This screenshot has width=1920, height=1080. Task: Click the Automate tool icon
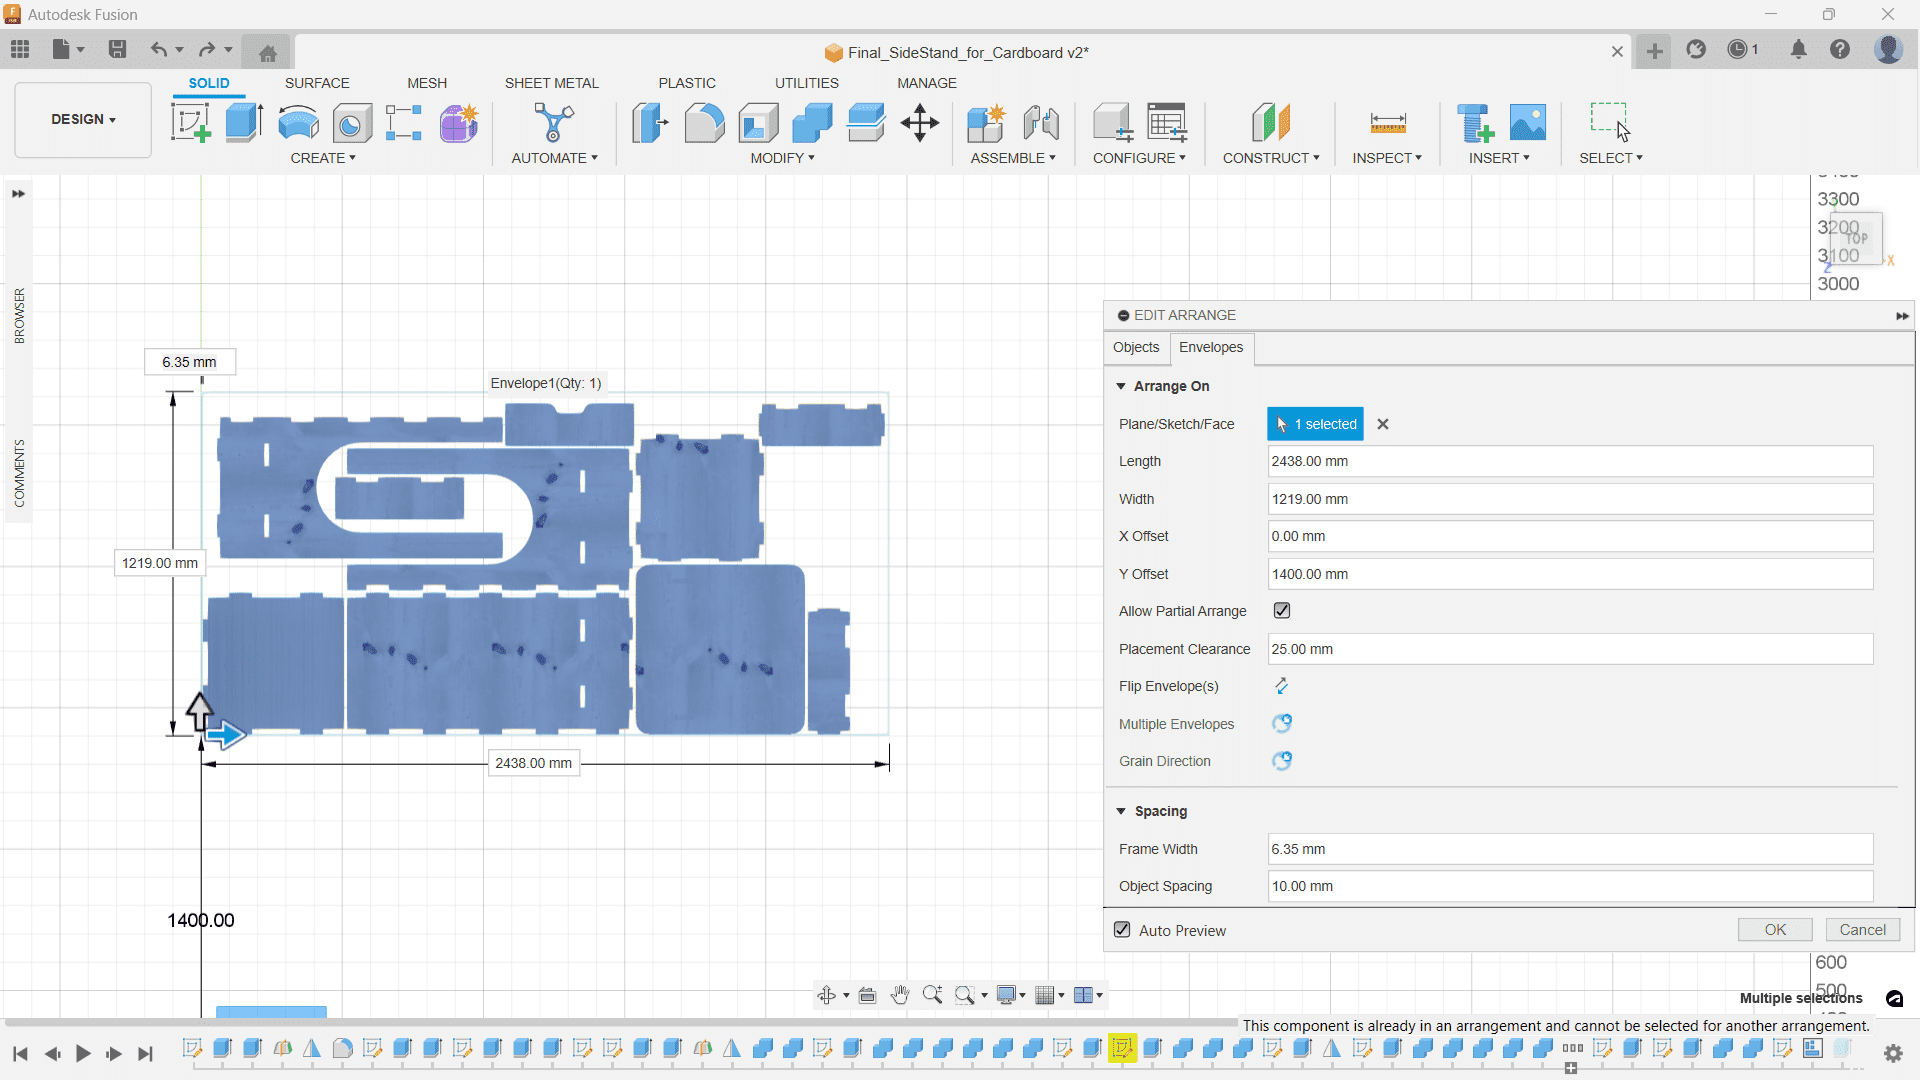pos(554,123)
